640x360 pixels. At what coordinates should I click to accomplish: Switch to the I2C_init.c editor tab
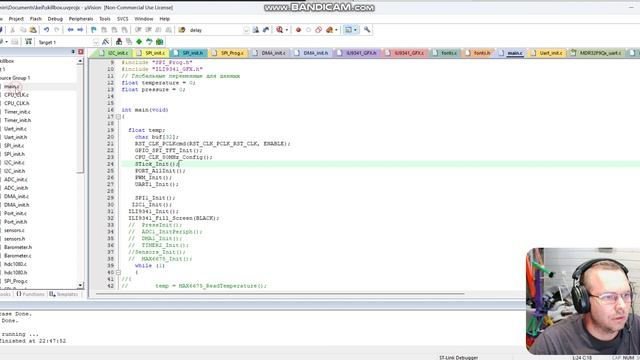tap(114, 53)
